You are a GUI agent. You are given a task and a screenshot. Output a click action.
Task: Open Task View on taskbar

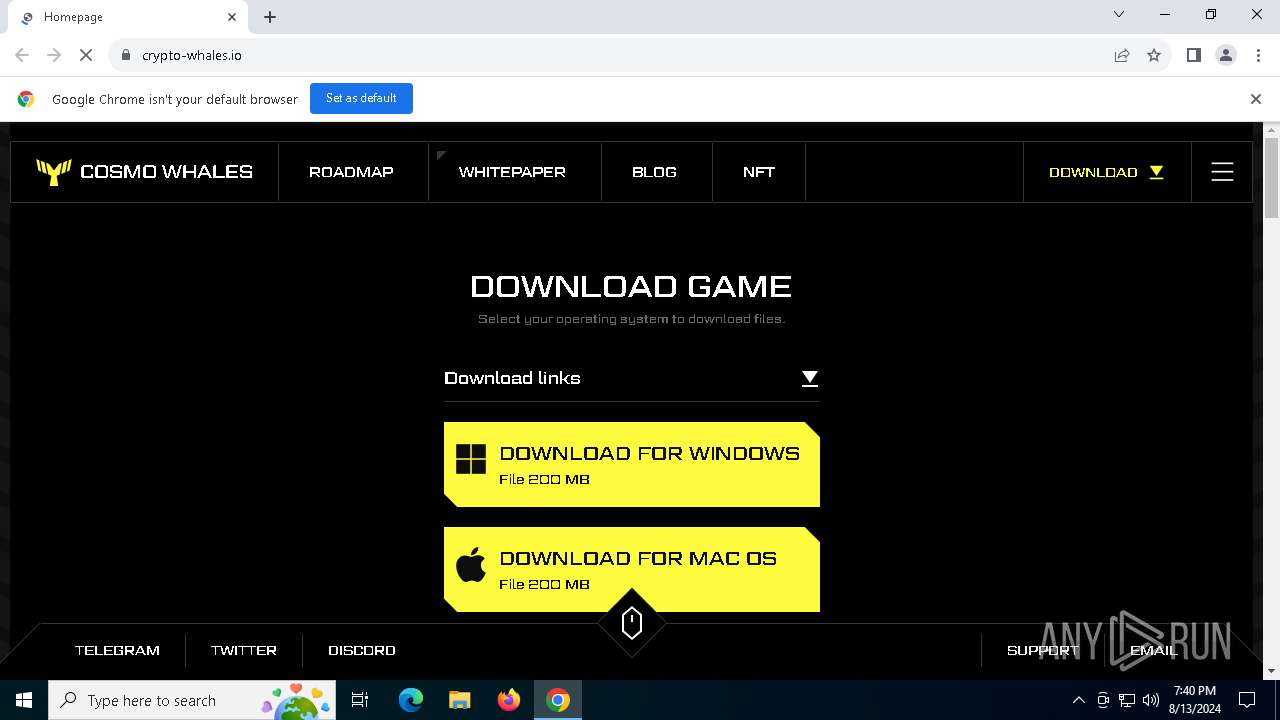tap(360, 700)
